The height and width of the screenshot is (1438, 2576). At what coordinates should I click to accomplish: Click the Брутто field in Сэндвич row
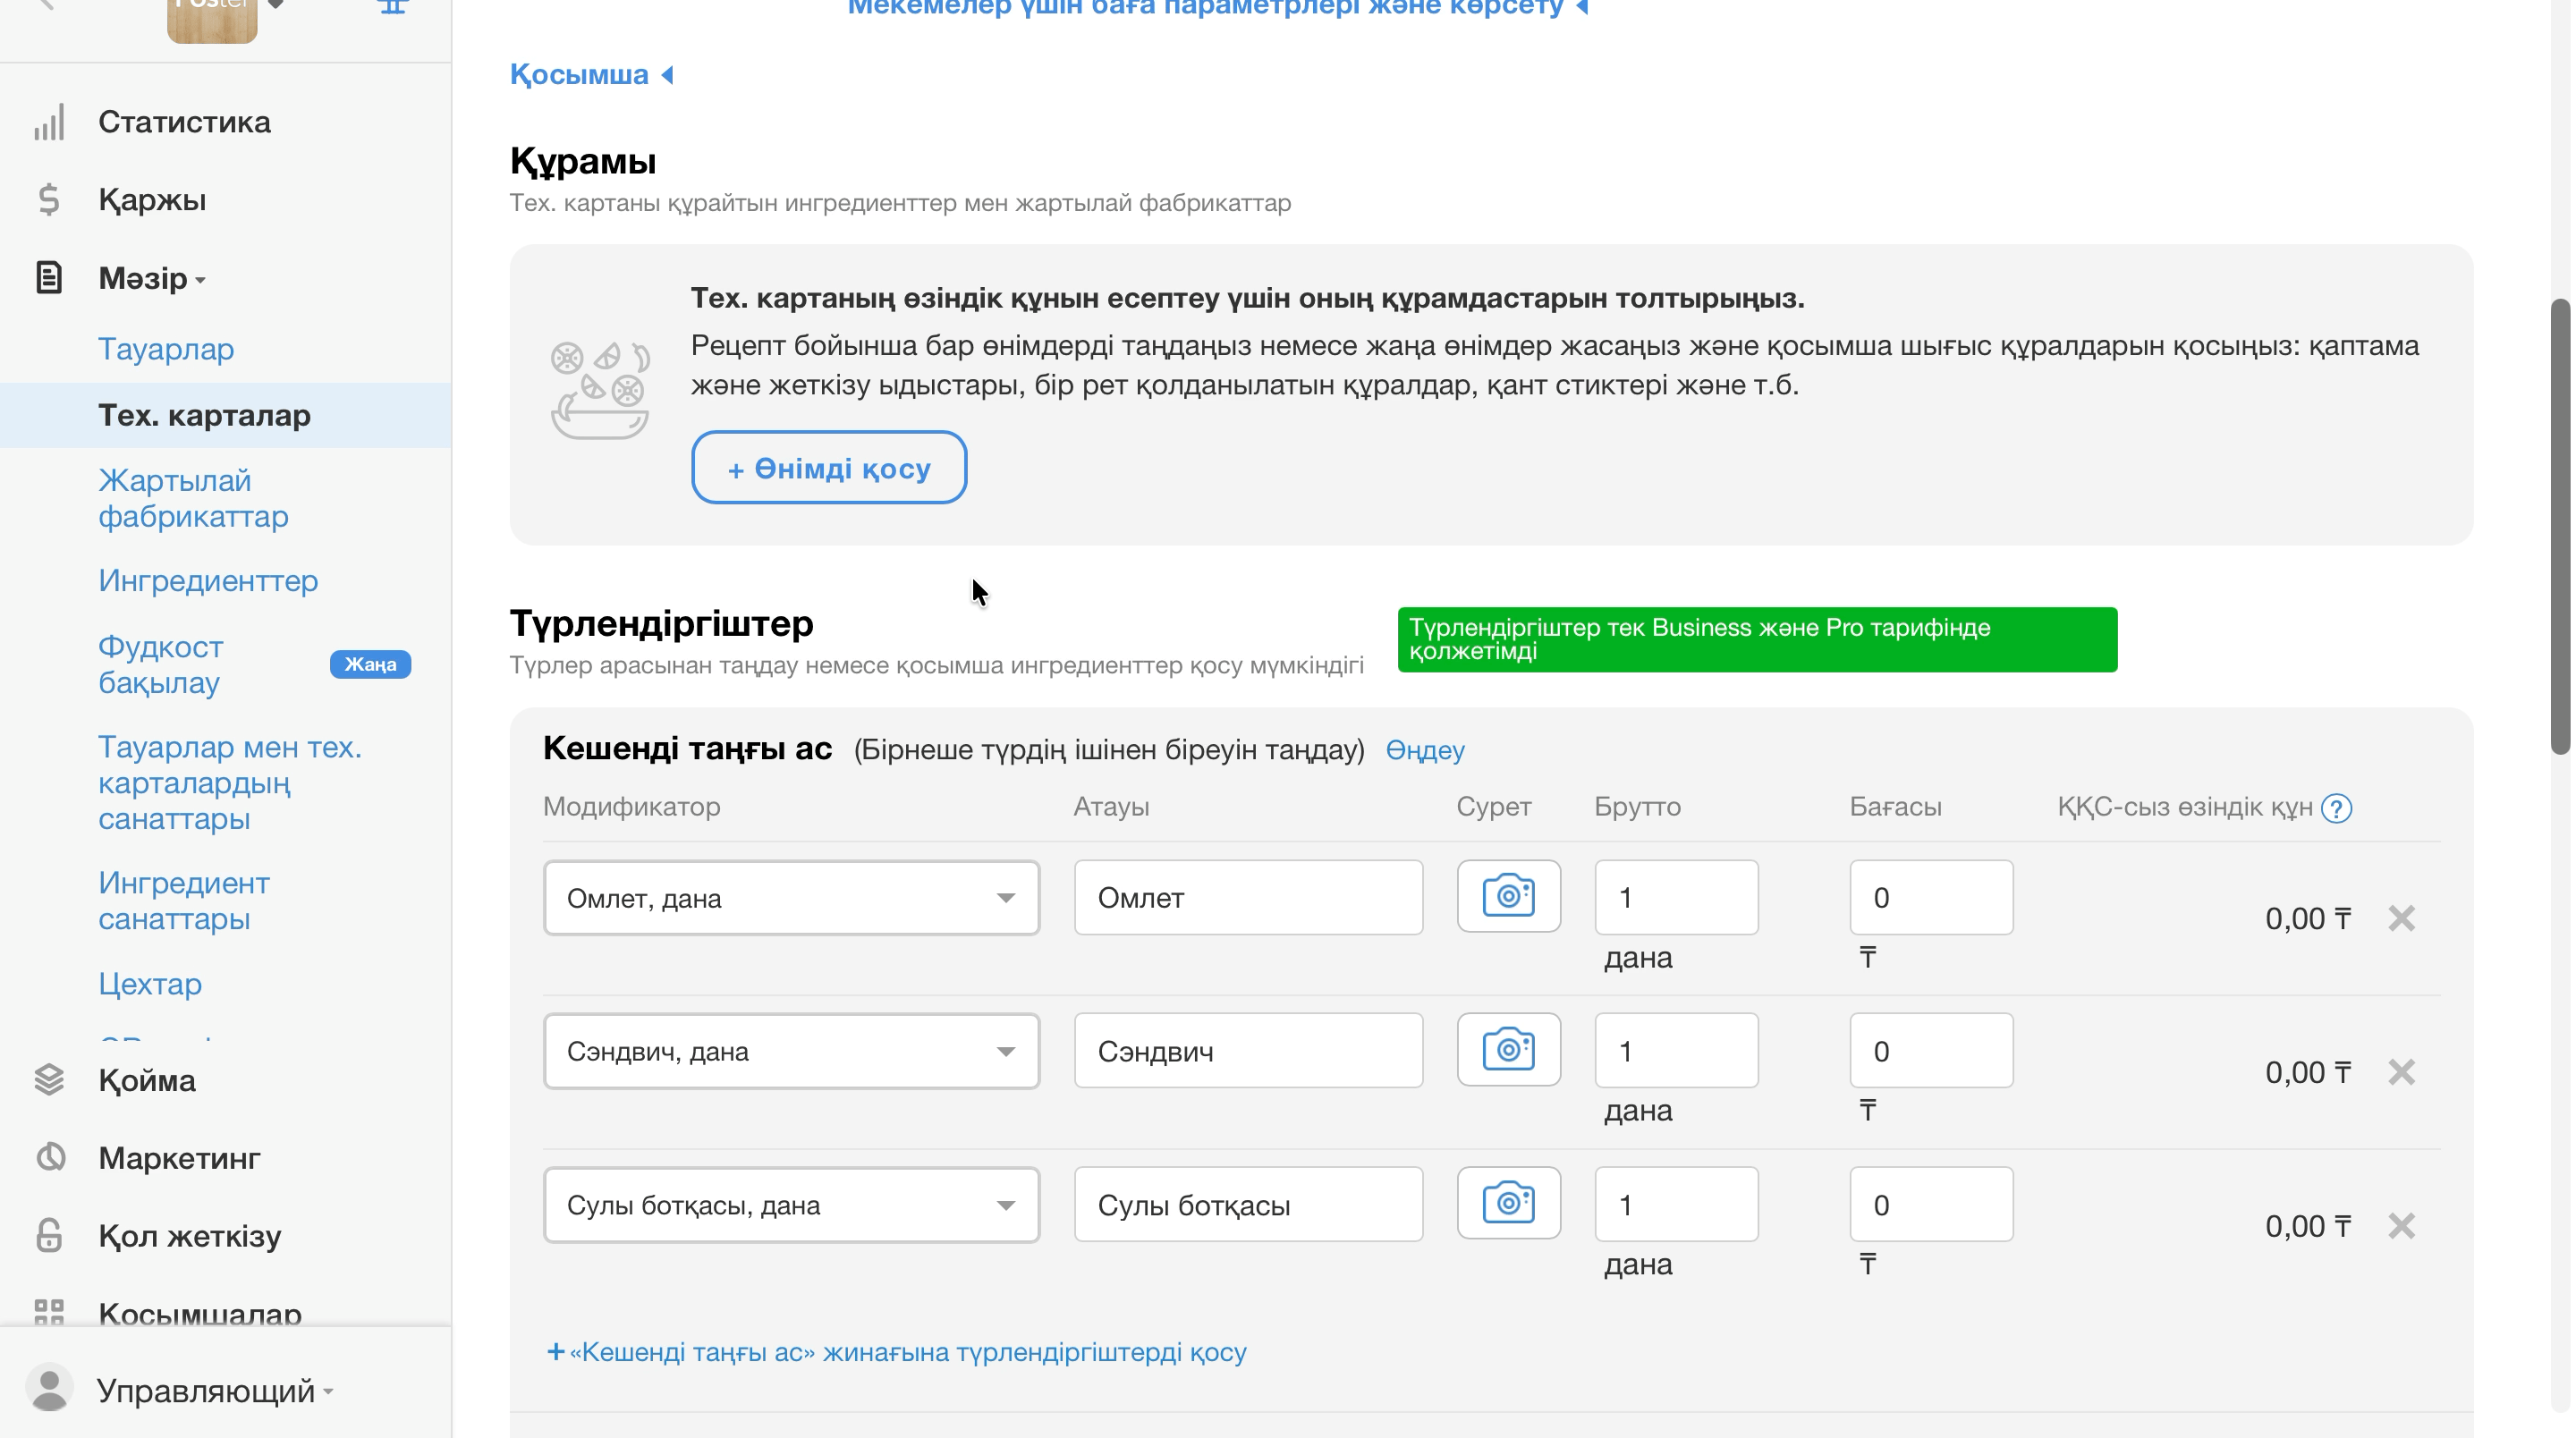point(1676,1051)
